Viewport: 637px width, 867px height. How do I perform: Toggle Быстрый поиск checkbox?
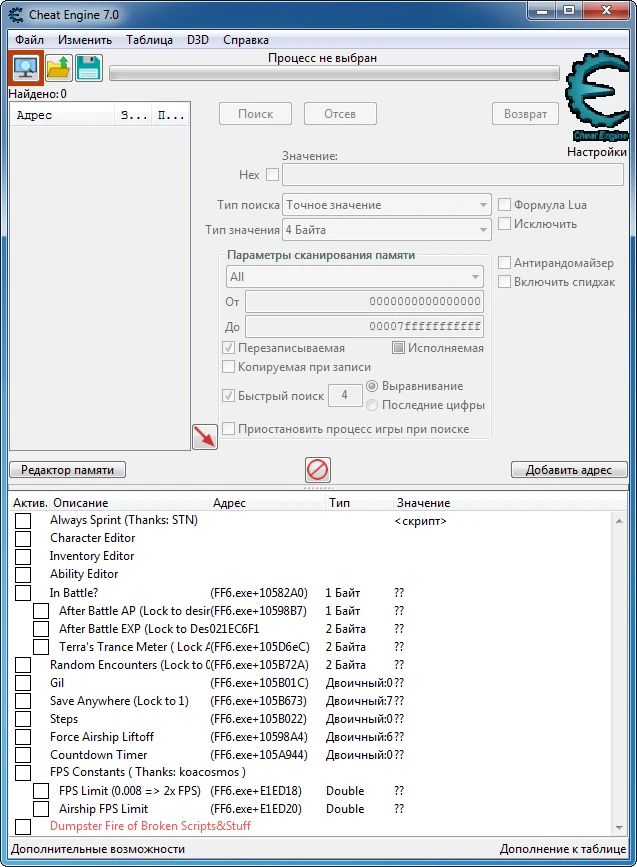(x=228, y=396)
